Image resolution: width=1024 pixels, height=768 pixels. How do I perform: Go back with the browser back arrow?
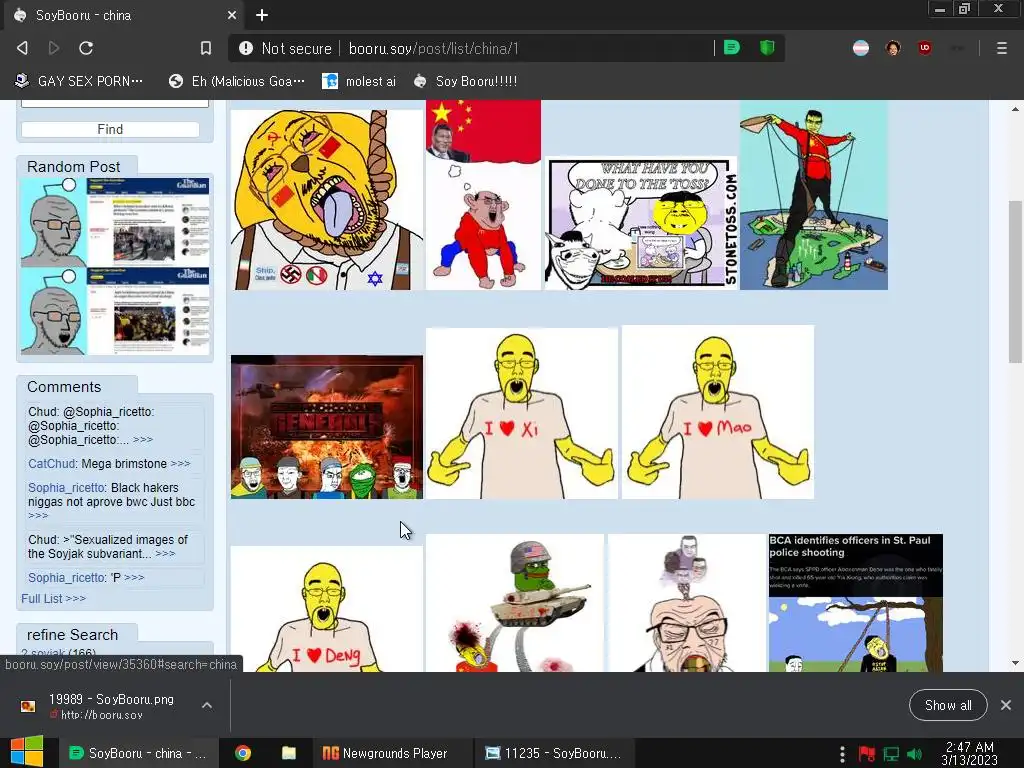tap(22, 48)
